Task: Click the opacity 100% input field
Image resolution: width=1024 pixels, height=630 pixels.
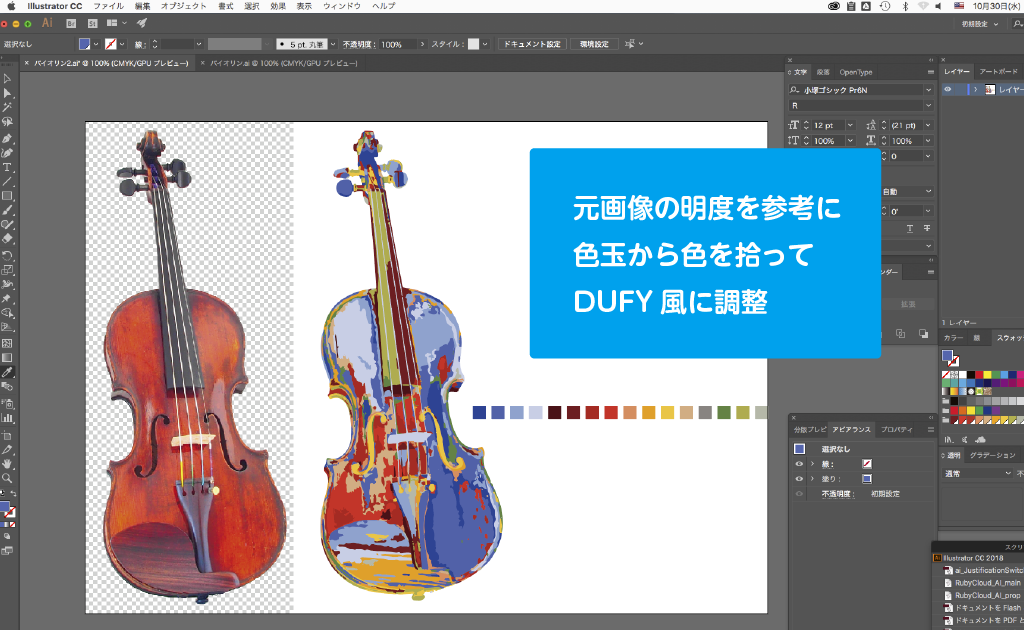Action: [x=398, y=44]
